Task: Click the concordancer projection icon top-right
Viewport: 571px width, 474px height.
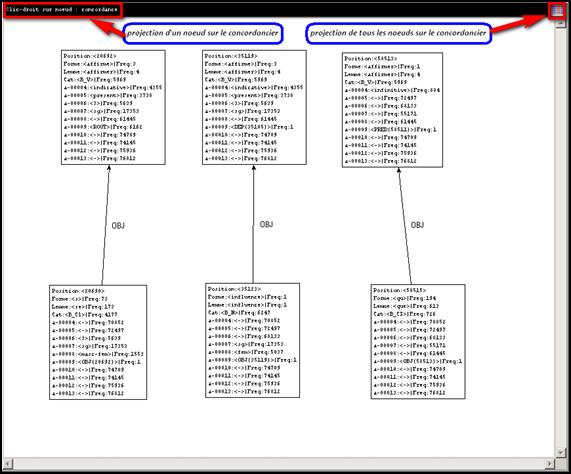Action: (557, 11)
